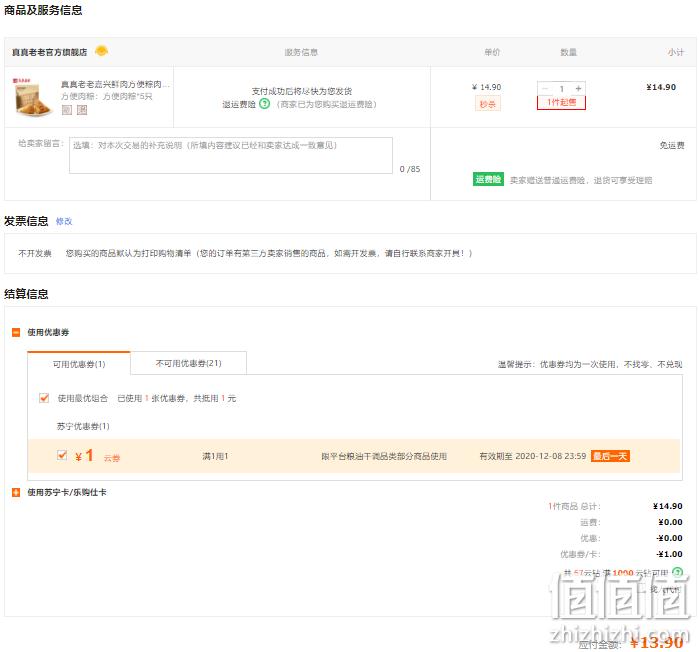Click the second service badge under the product title
The height and width of the screenshot is (652, 699).
pos(82,110)
